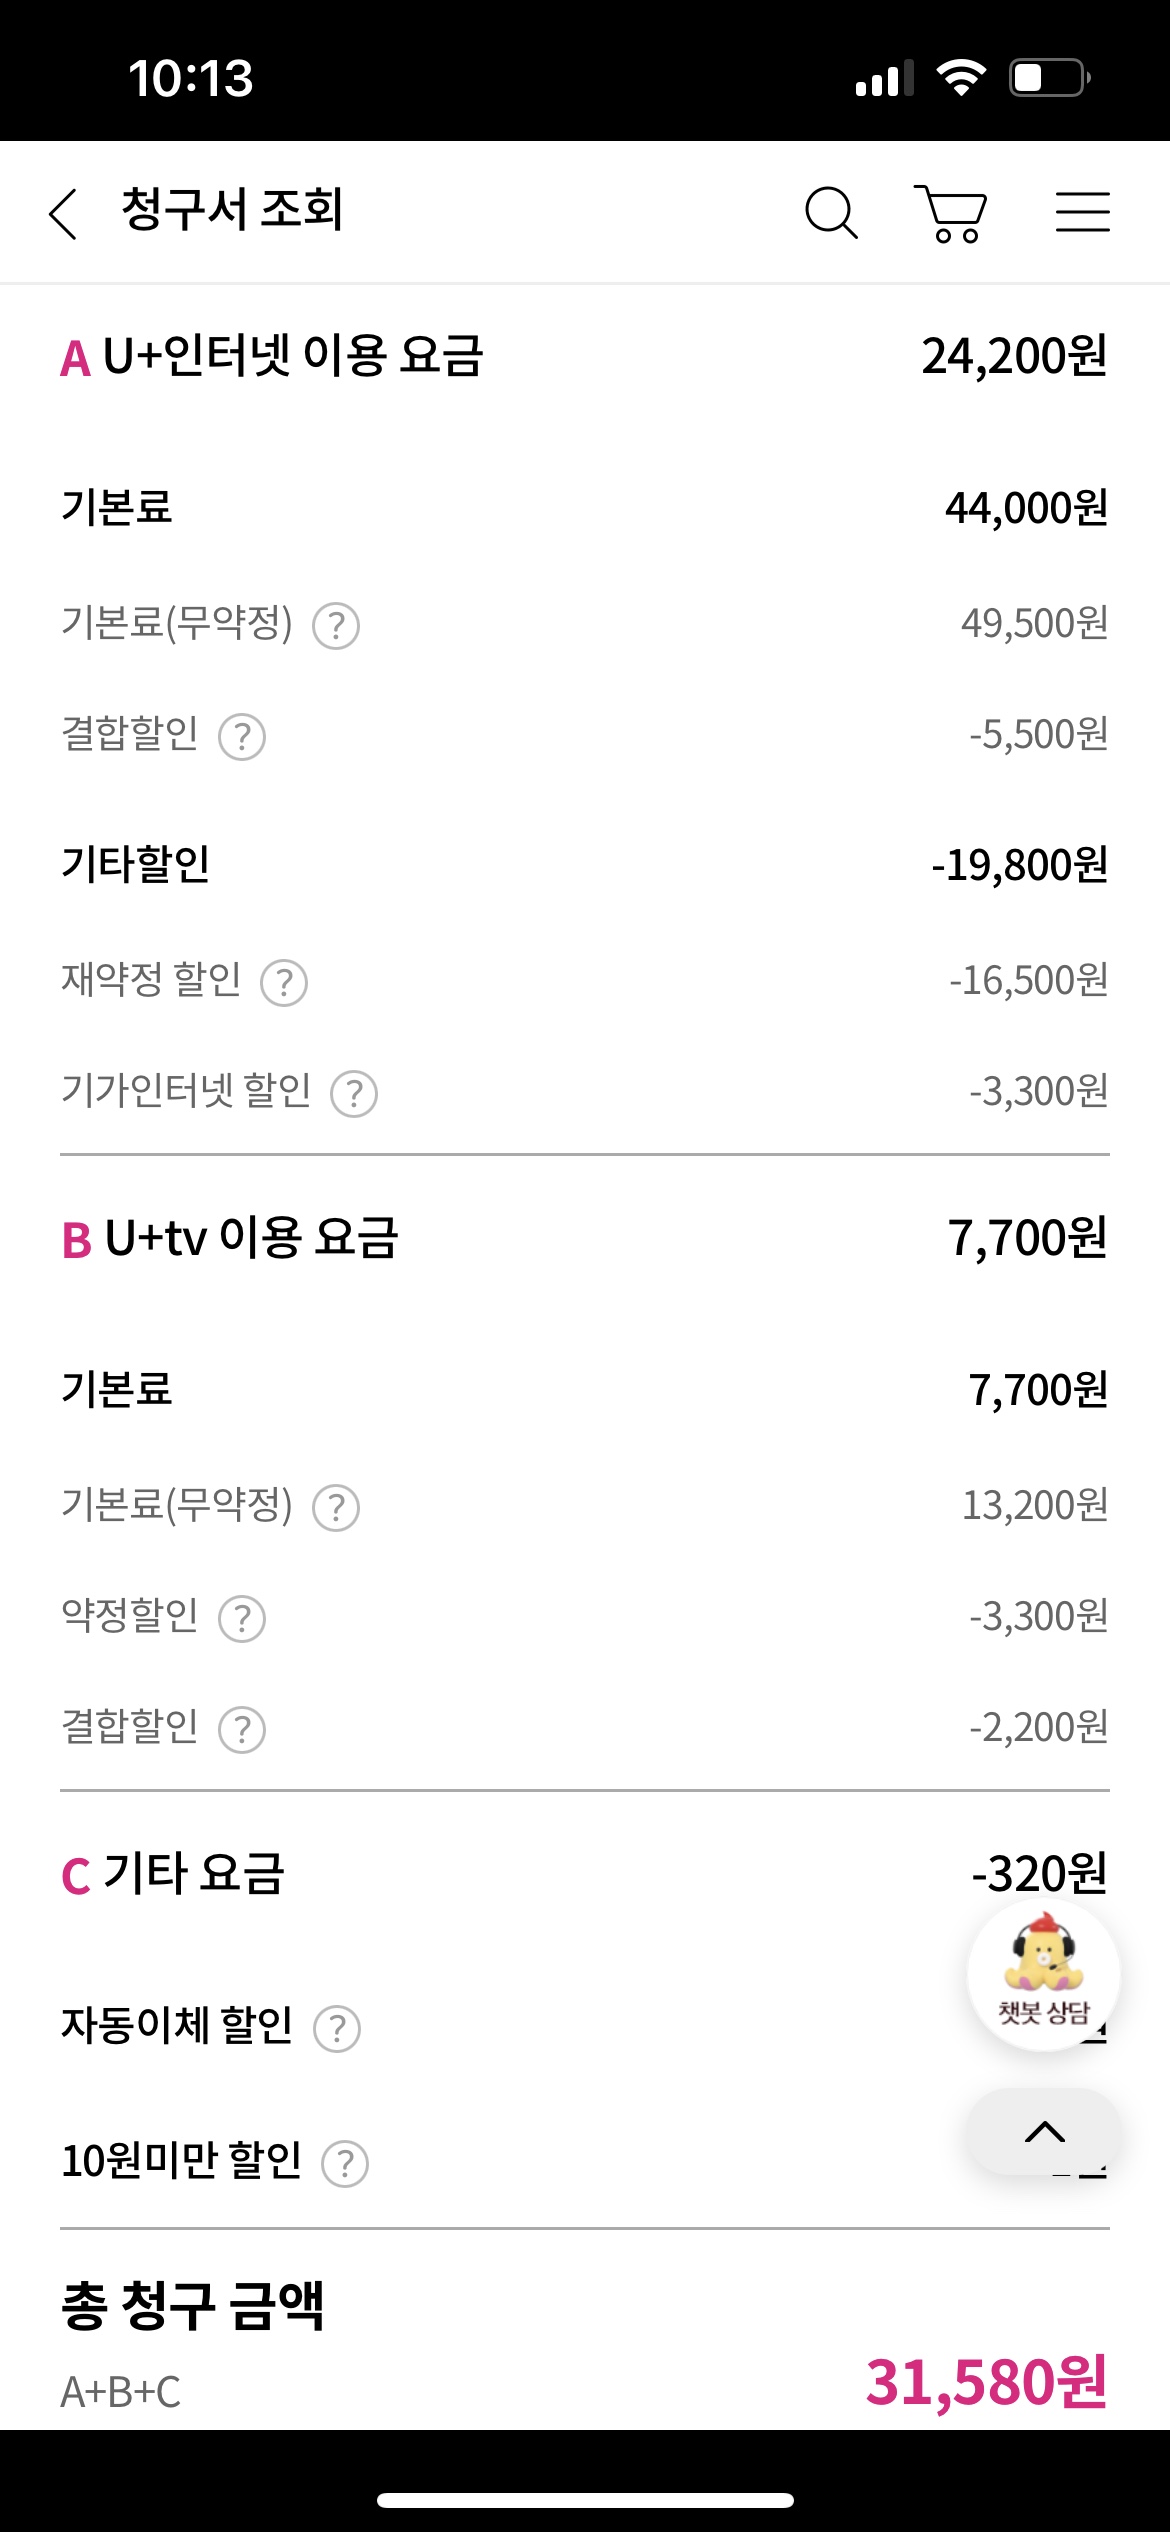Tap help icon beside 기가인터넷 할인

coord(354,1093)
